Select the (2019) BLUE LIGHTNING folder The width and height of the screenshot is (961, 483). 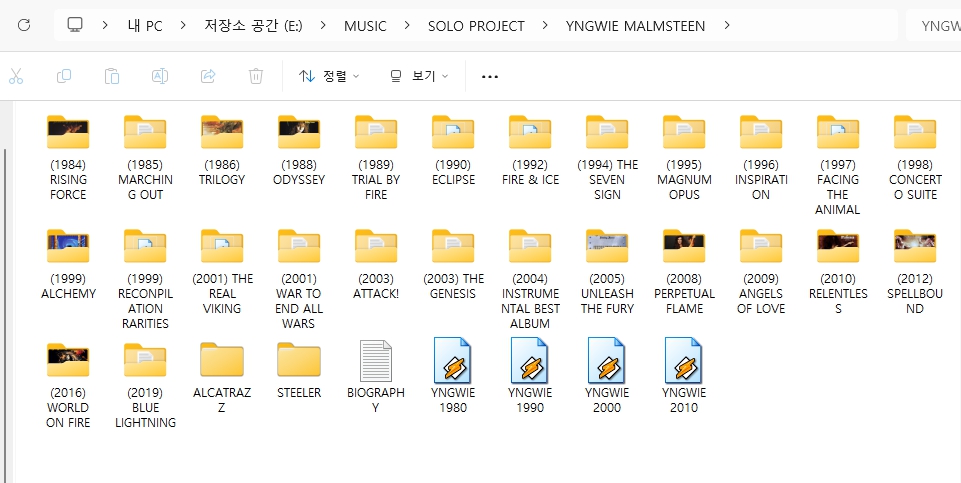145,386
